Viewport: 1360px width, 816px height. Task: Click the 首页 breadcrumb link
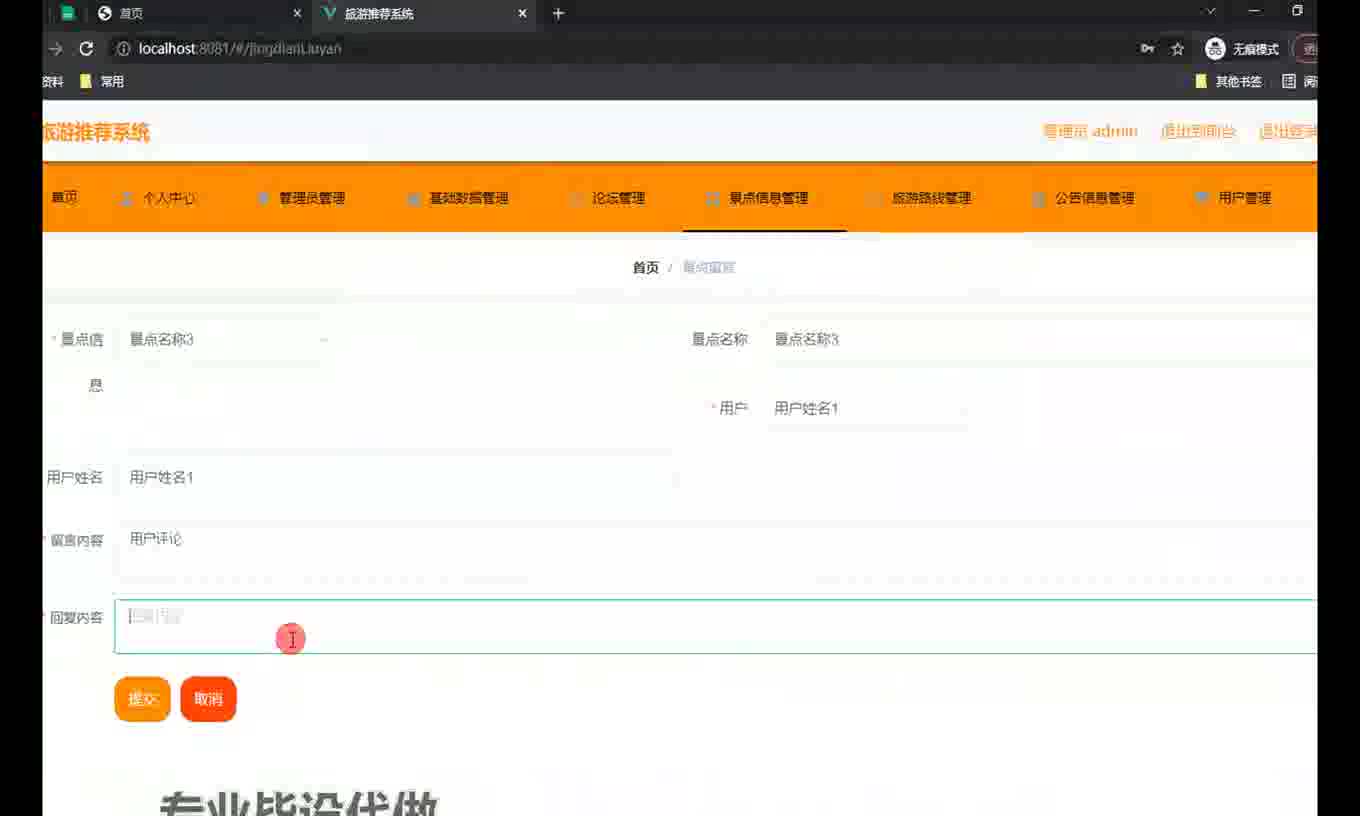click(646, 267)
